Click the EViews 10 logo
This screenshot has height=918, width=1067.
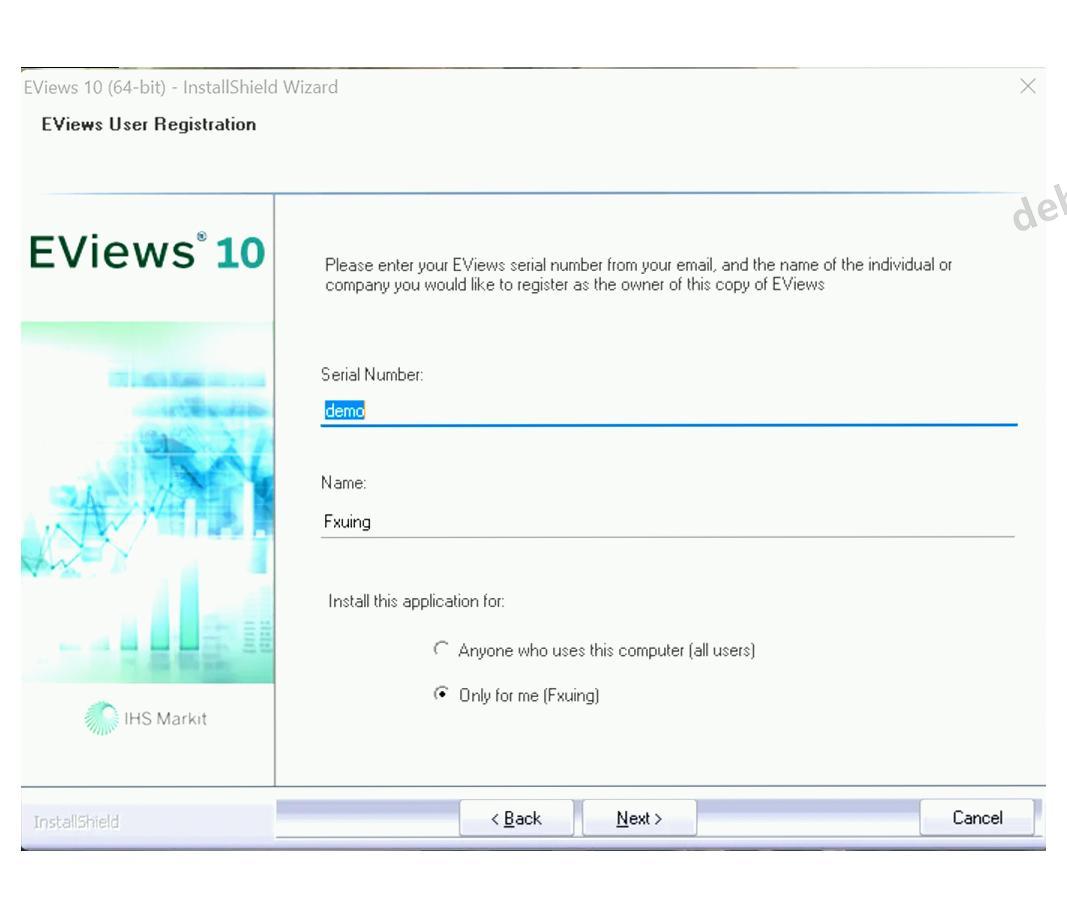tap(147, 252)
